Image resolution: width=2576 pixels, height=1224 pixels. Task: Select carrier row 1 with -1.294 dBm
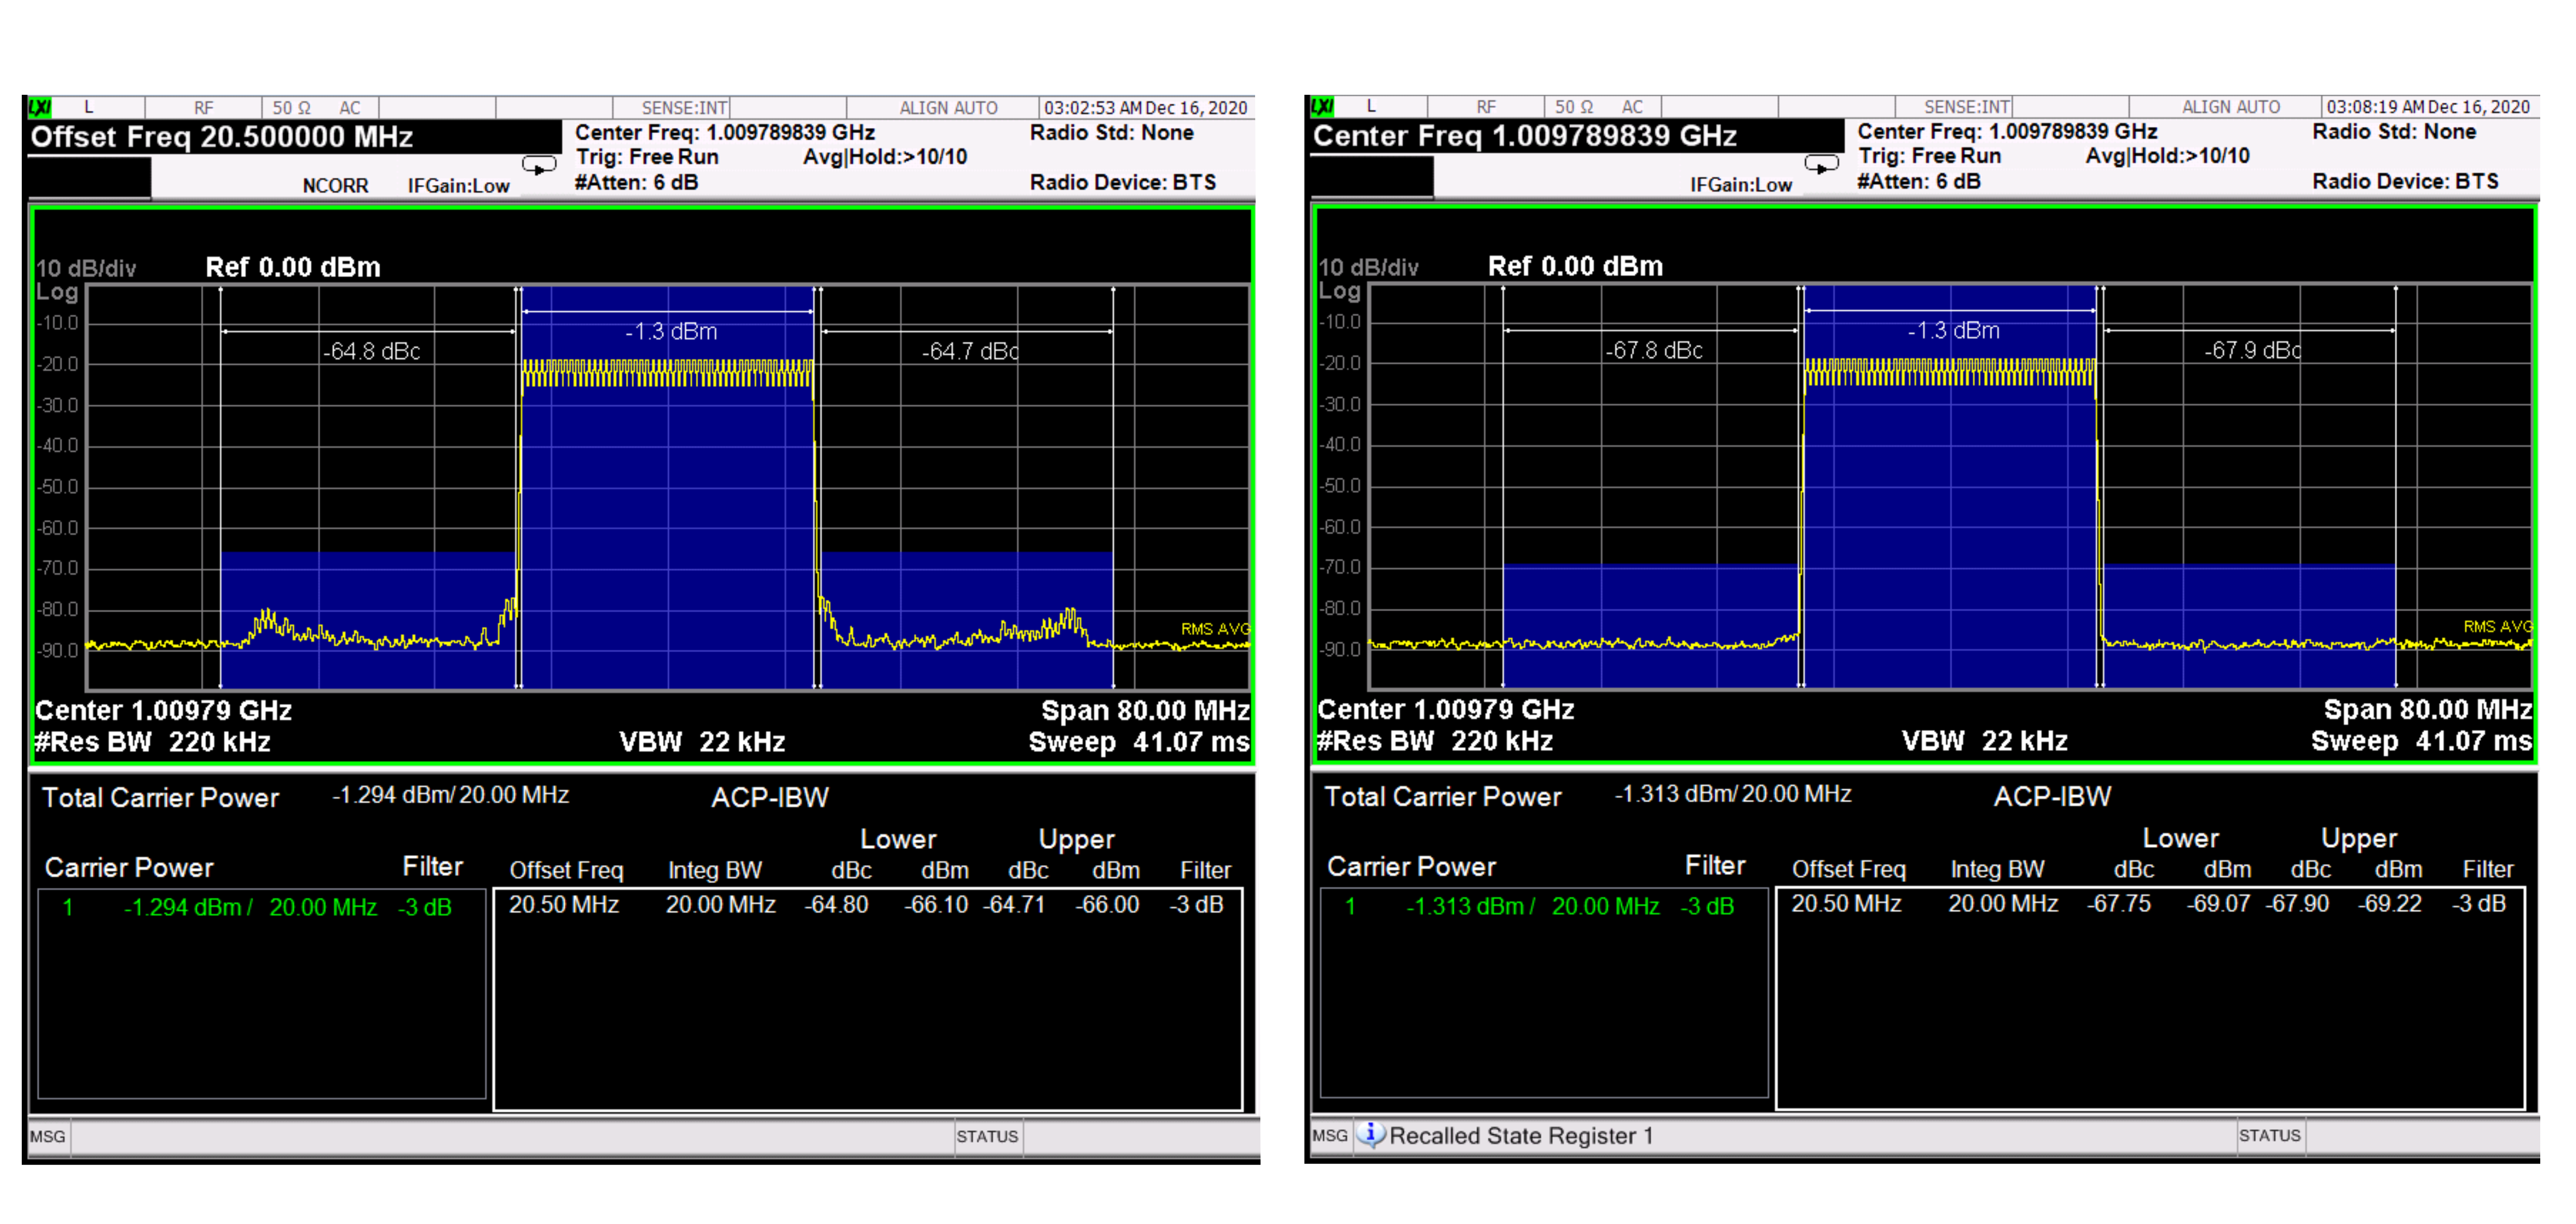(261, 907)
